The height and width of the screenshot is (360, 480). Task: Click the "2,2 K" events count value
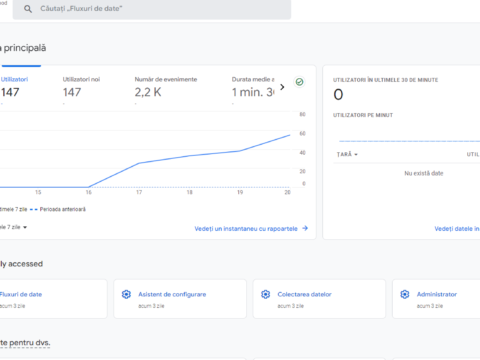(148, 92)
